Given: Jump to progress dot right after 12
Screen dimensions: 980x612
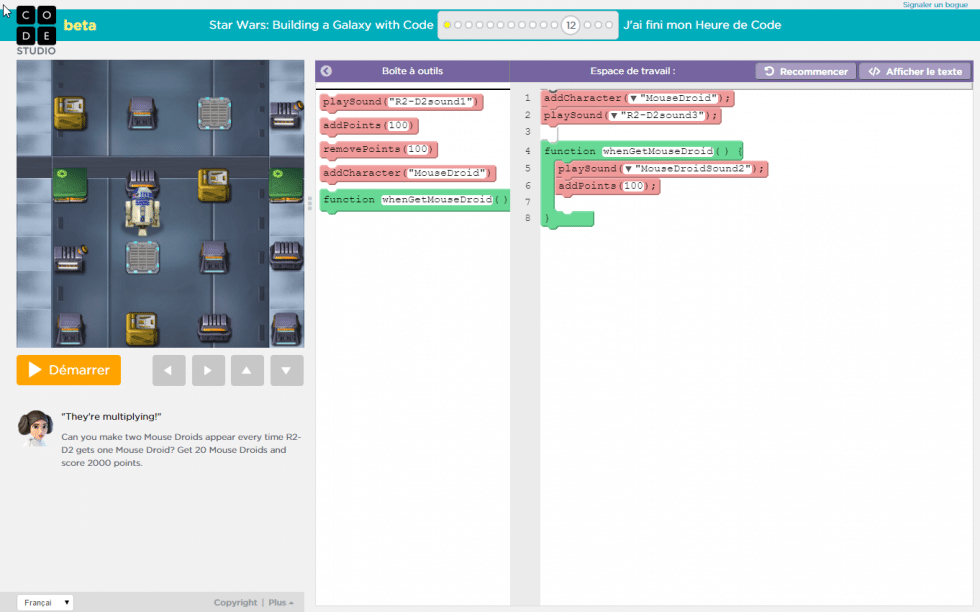Looking at the screenshot, I should (588, 25).
